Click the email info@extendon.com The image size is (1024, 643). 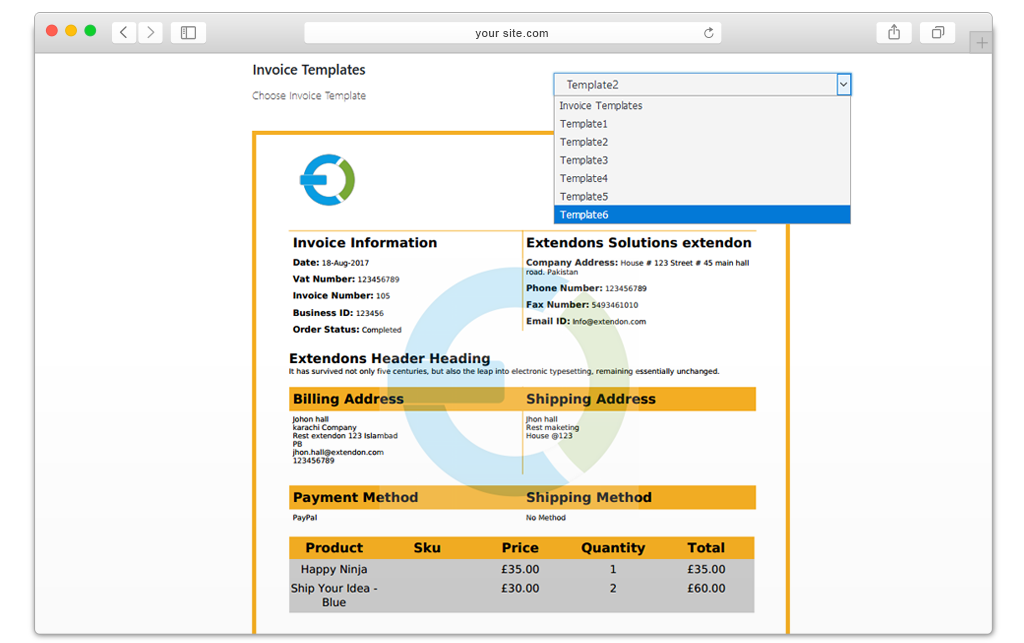pos(609,321)
